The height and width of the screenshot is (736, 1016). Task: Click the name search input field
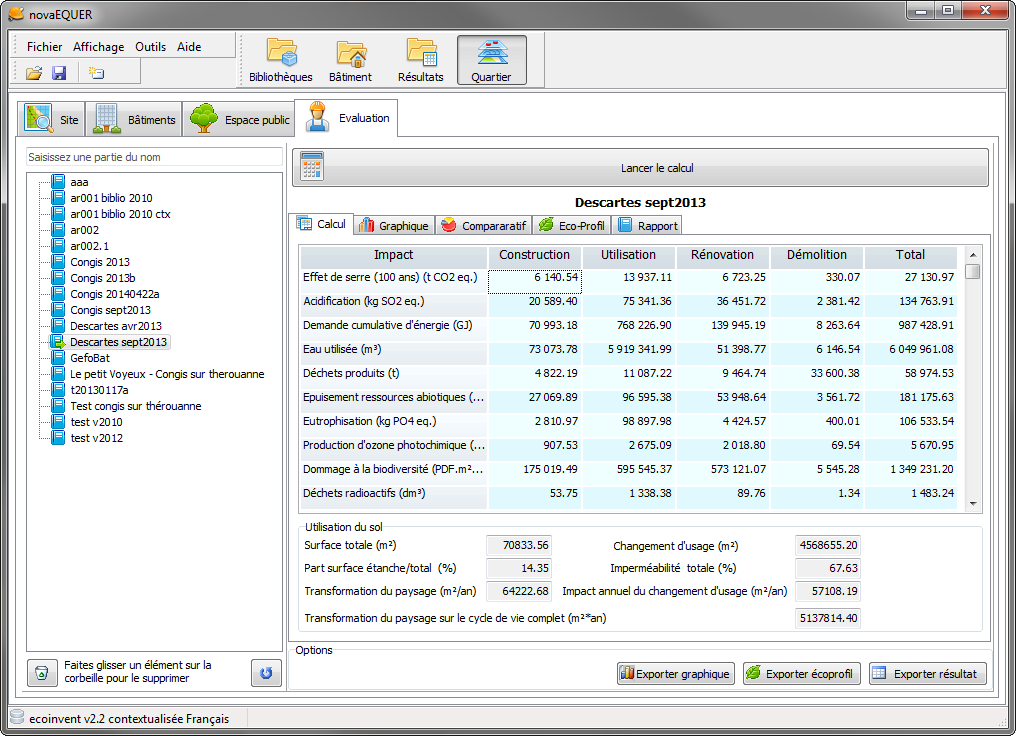154,157
